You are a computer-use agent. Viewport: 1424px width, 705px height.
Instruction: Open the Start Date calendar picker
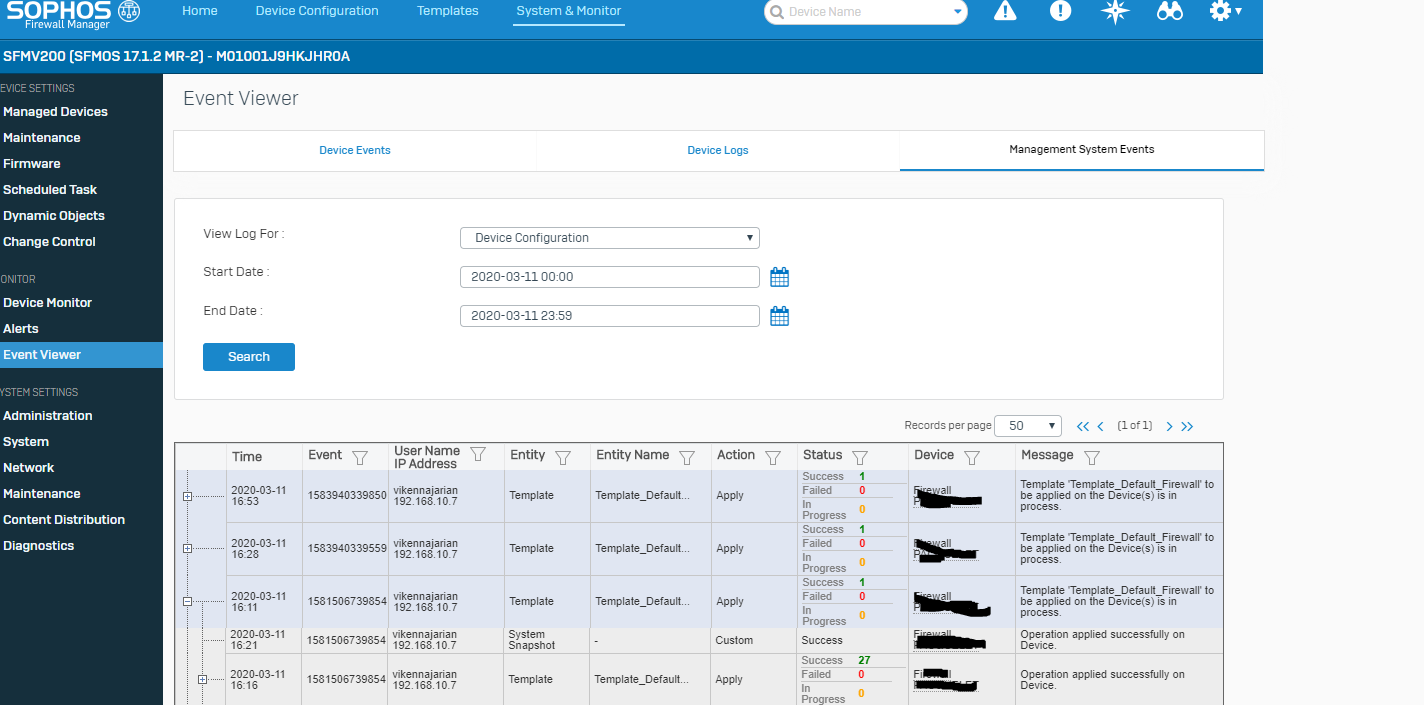pyautogui.click(x=780, y=277)
